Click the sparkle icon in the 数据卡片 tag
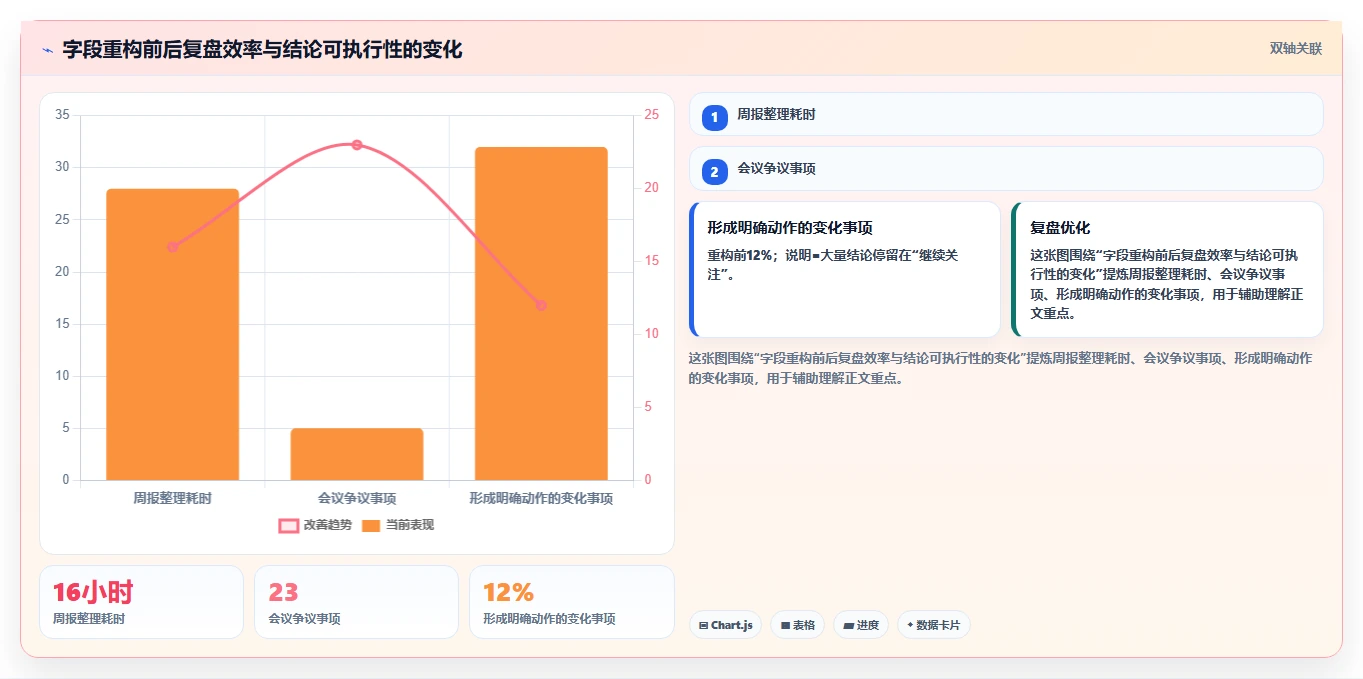Image resolution: width=1363 pixels, height=679 pixels. pyautogui.click(x=910, y=626)
